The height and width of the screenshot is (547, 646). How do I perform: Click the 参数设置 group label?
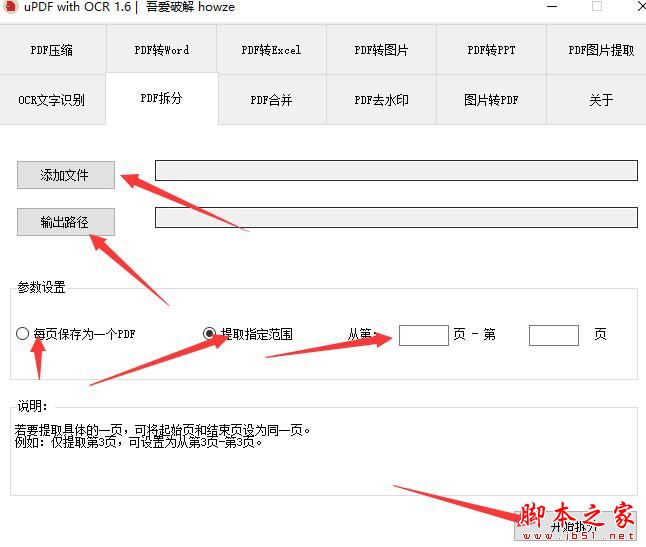tap(42, 287)
